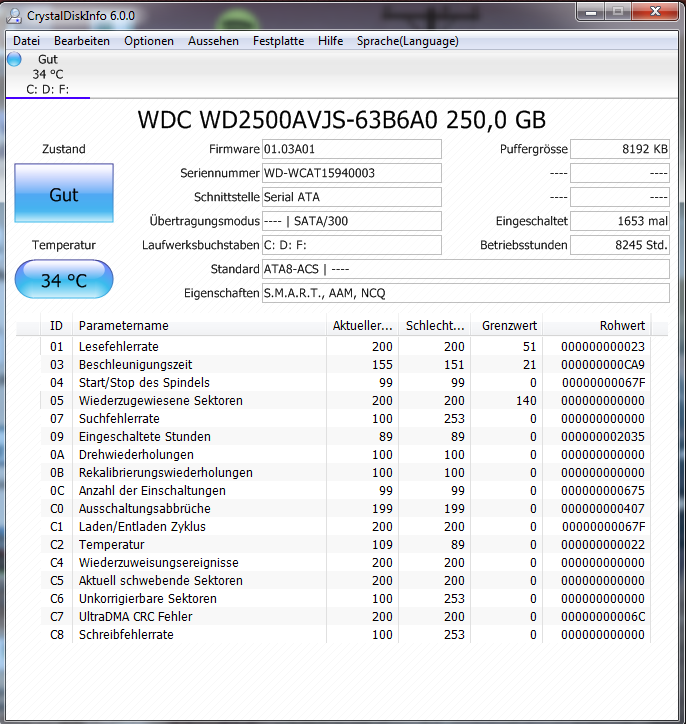Select the Wiederzugewiesene Sektoren row

tap(345, 400)
